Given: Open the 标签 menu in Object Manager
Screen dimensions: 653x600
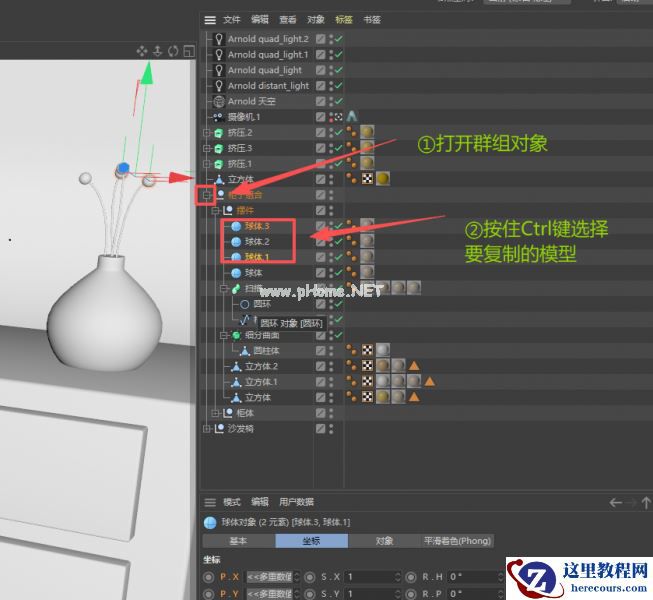Looking at the screenshot, I should click(344, 20).
